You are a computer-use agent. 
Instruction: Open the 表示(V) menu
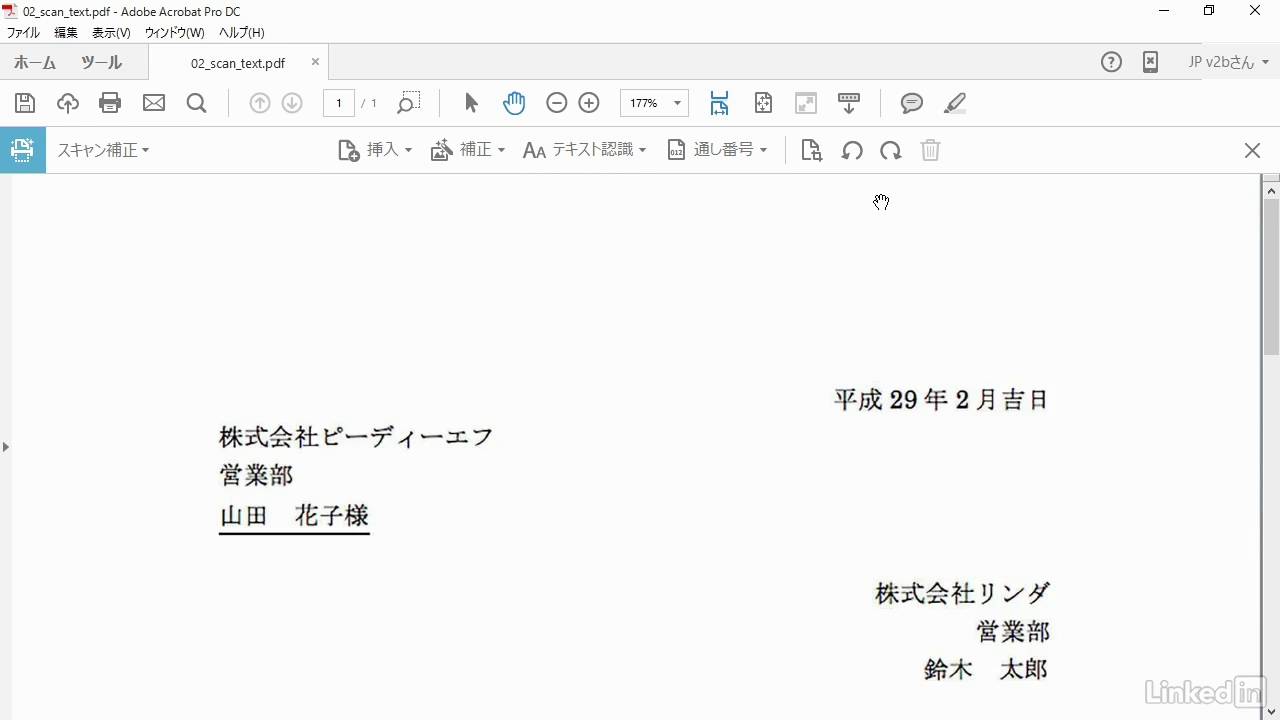(x=111, y=32)
